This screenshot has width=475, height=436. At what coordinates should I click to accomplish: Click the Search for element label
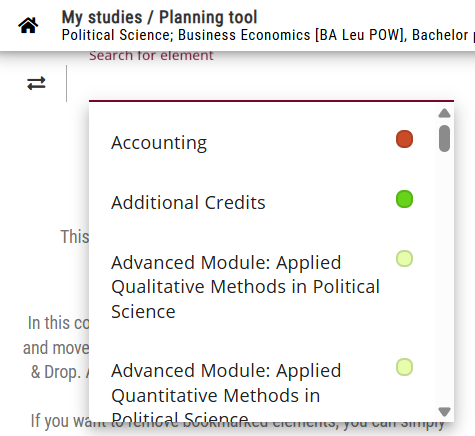151,55
